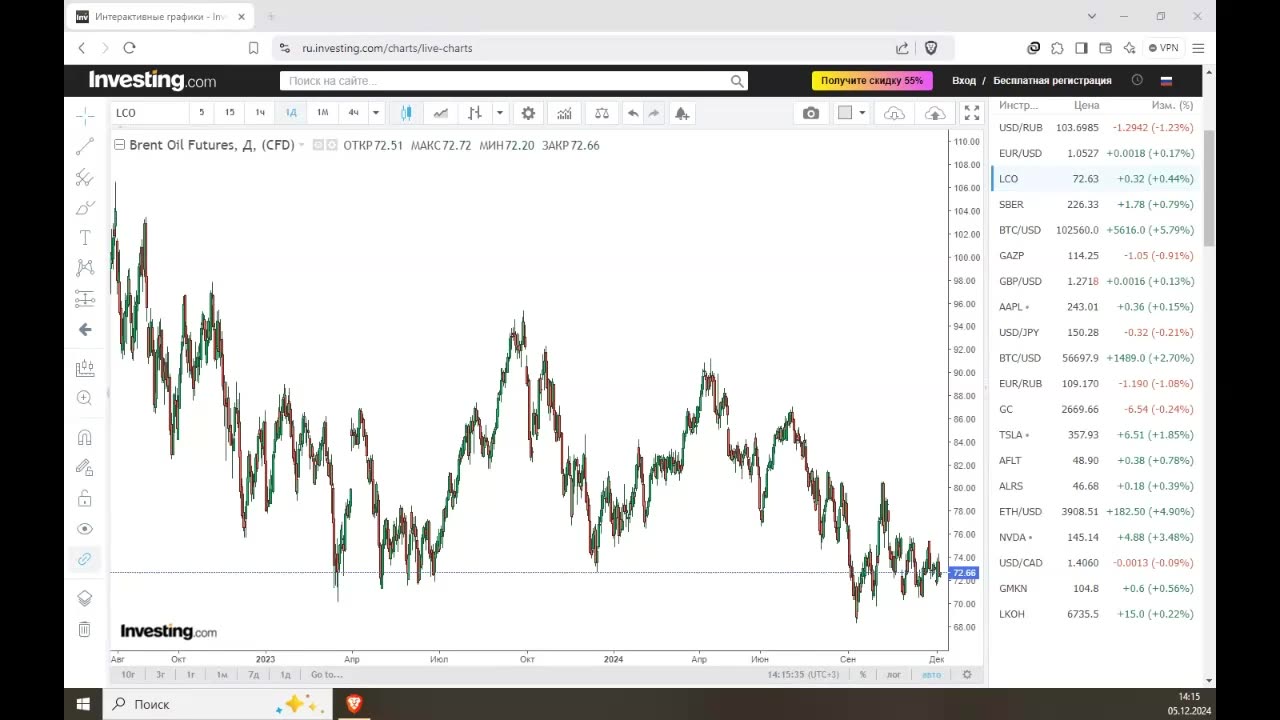Select the 1Д daily interval

291,113
